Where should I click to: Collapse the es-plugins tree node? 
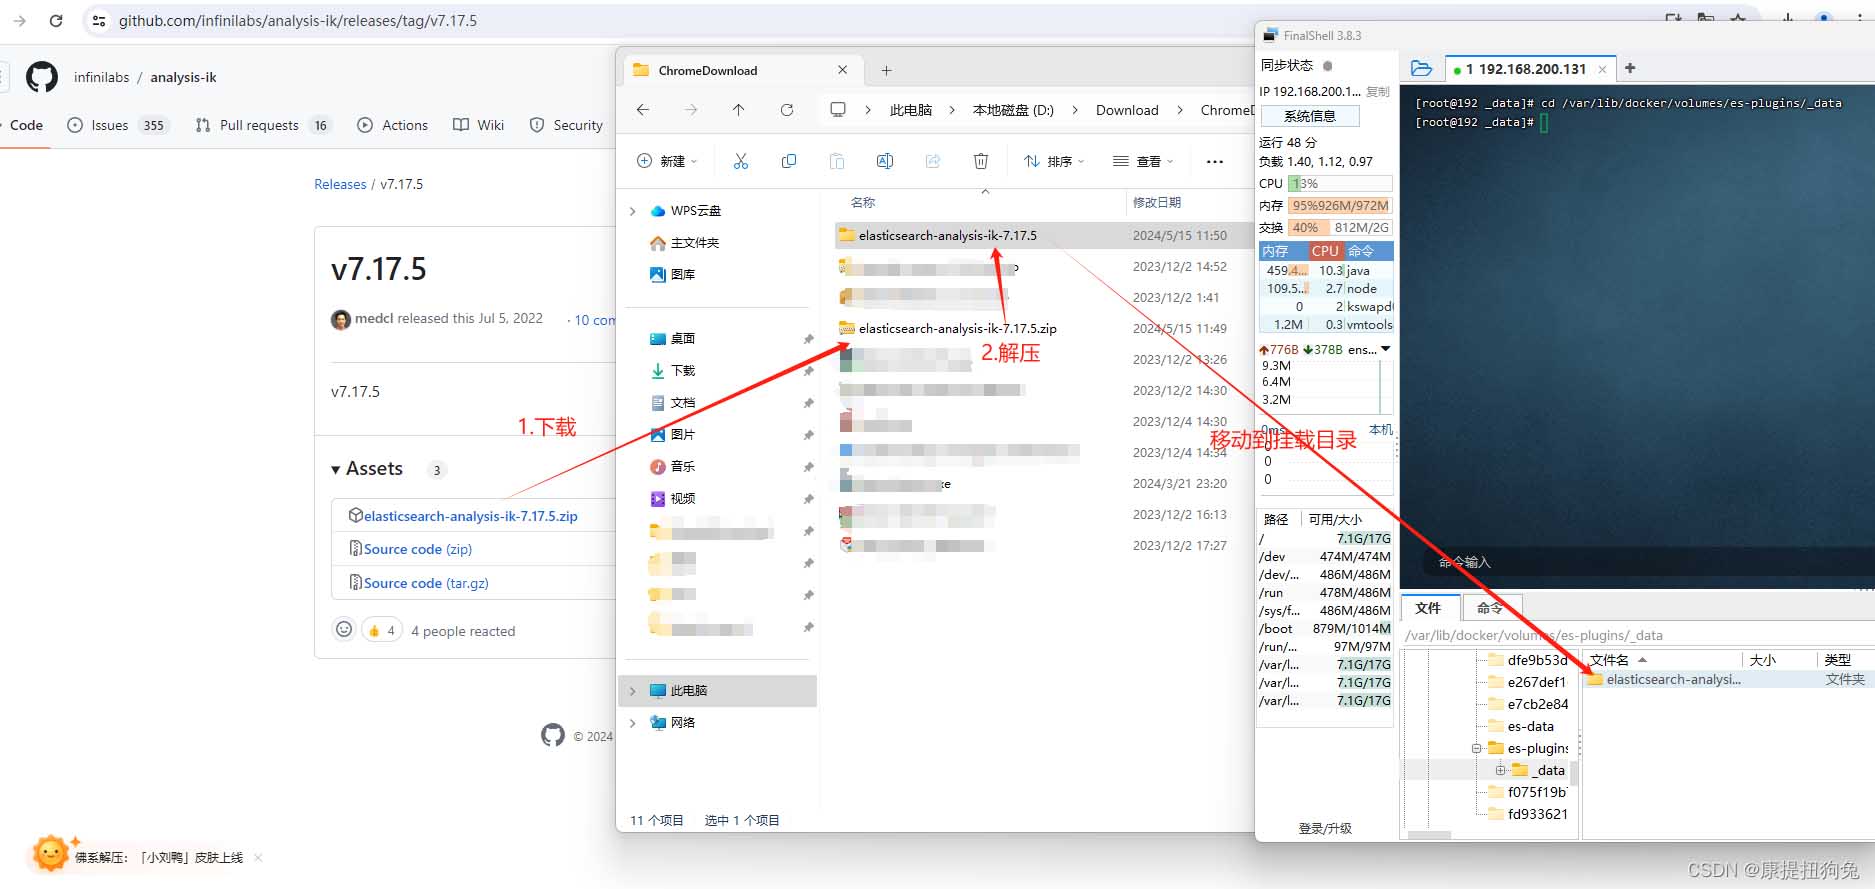point(1476,748)
